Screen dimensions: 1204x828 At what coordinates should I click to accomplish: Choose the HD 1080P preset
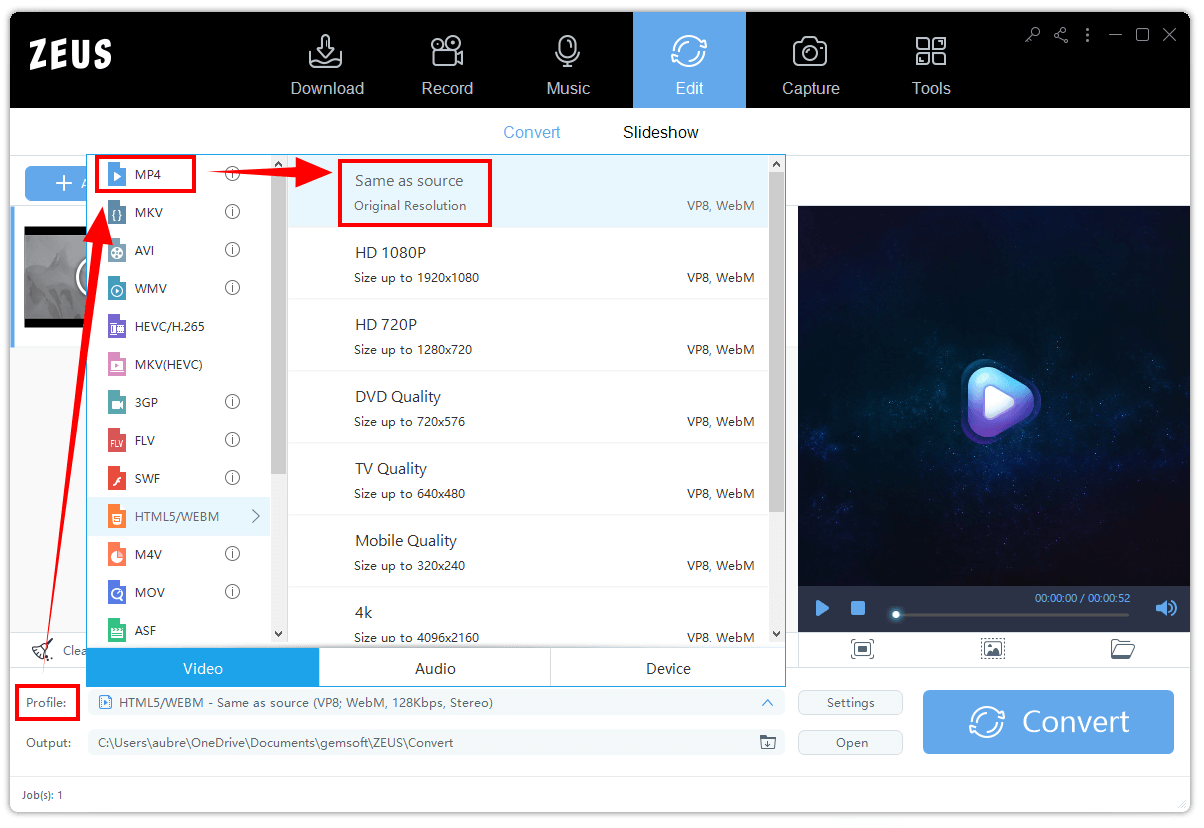[x=528, y=264]
